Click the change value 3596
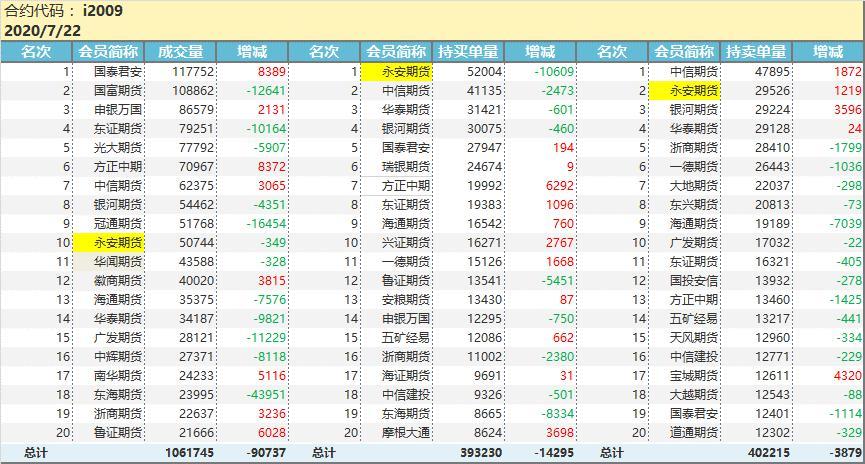The image size is (865, 464). [848, 110]
